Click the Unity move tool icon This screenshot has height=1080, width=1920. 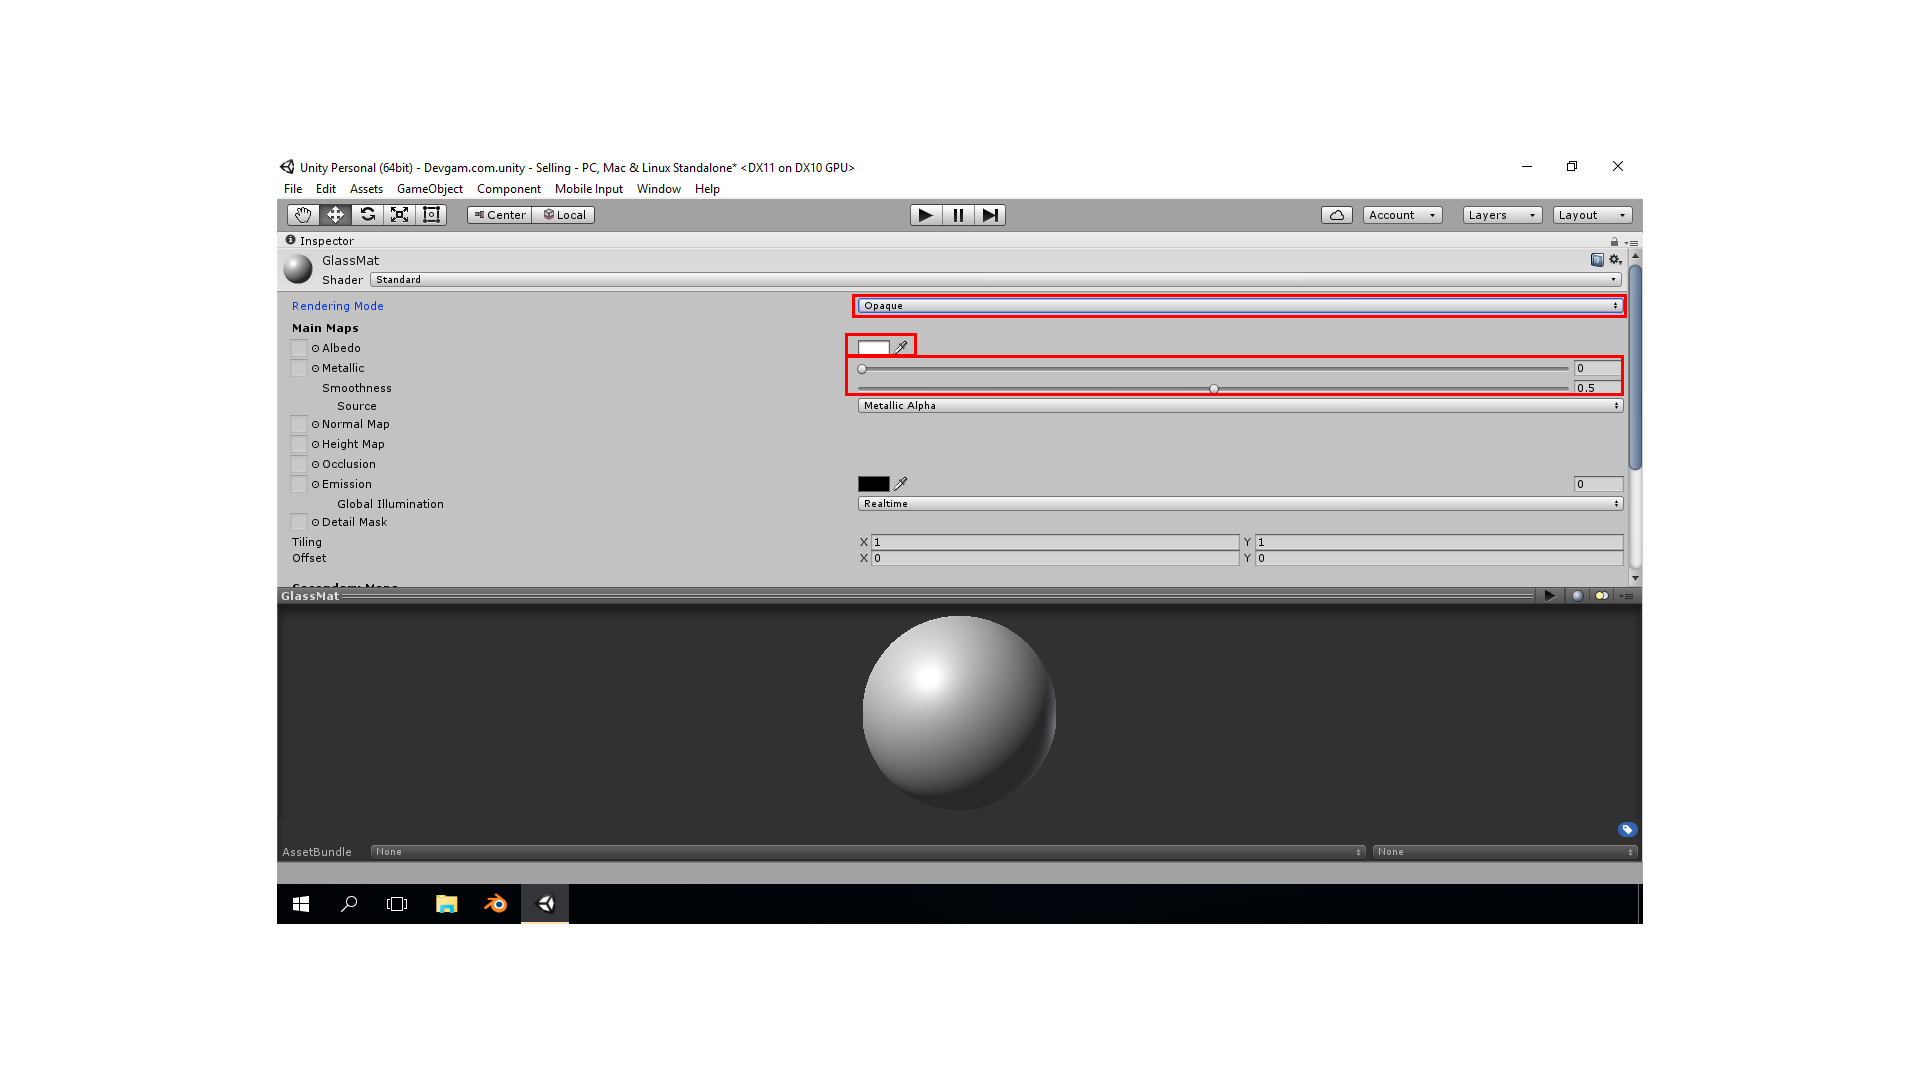point(336,214)
